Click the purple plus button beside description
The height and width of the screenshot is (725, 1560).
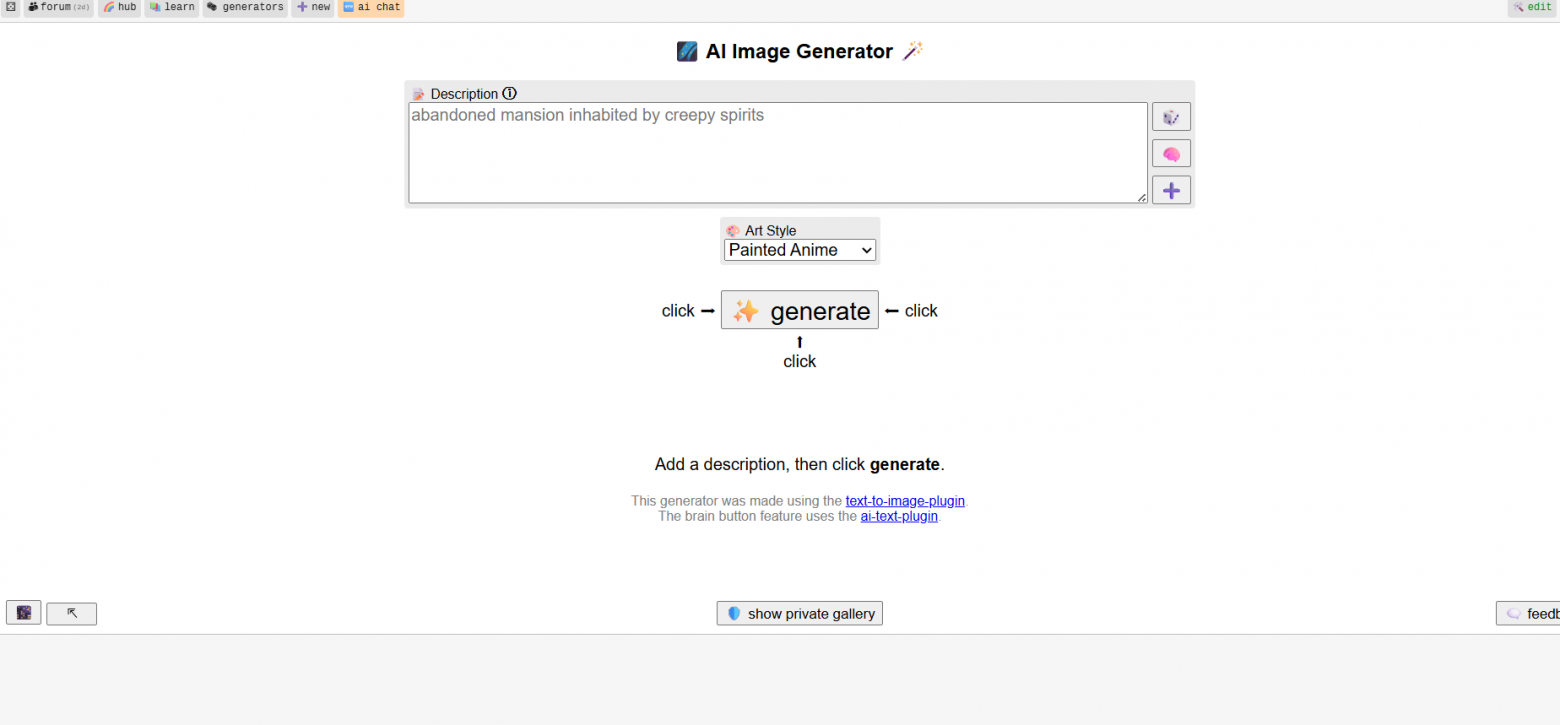pos(1171,190)
